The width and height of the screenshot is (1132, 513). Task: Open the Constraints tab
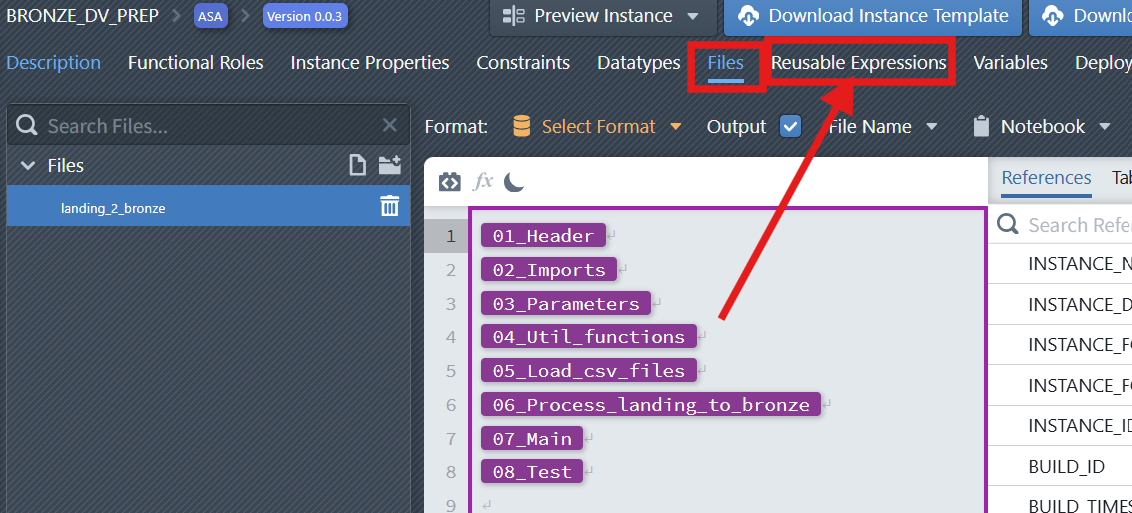pos(523,63)
